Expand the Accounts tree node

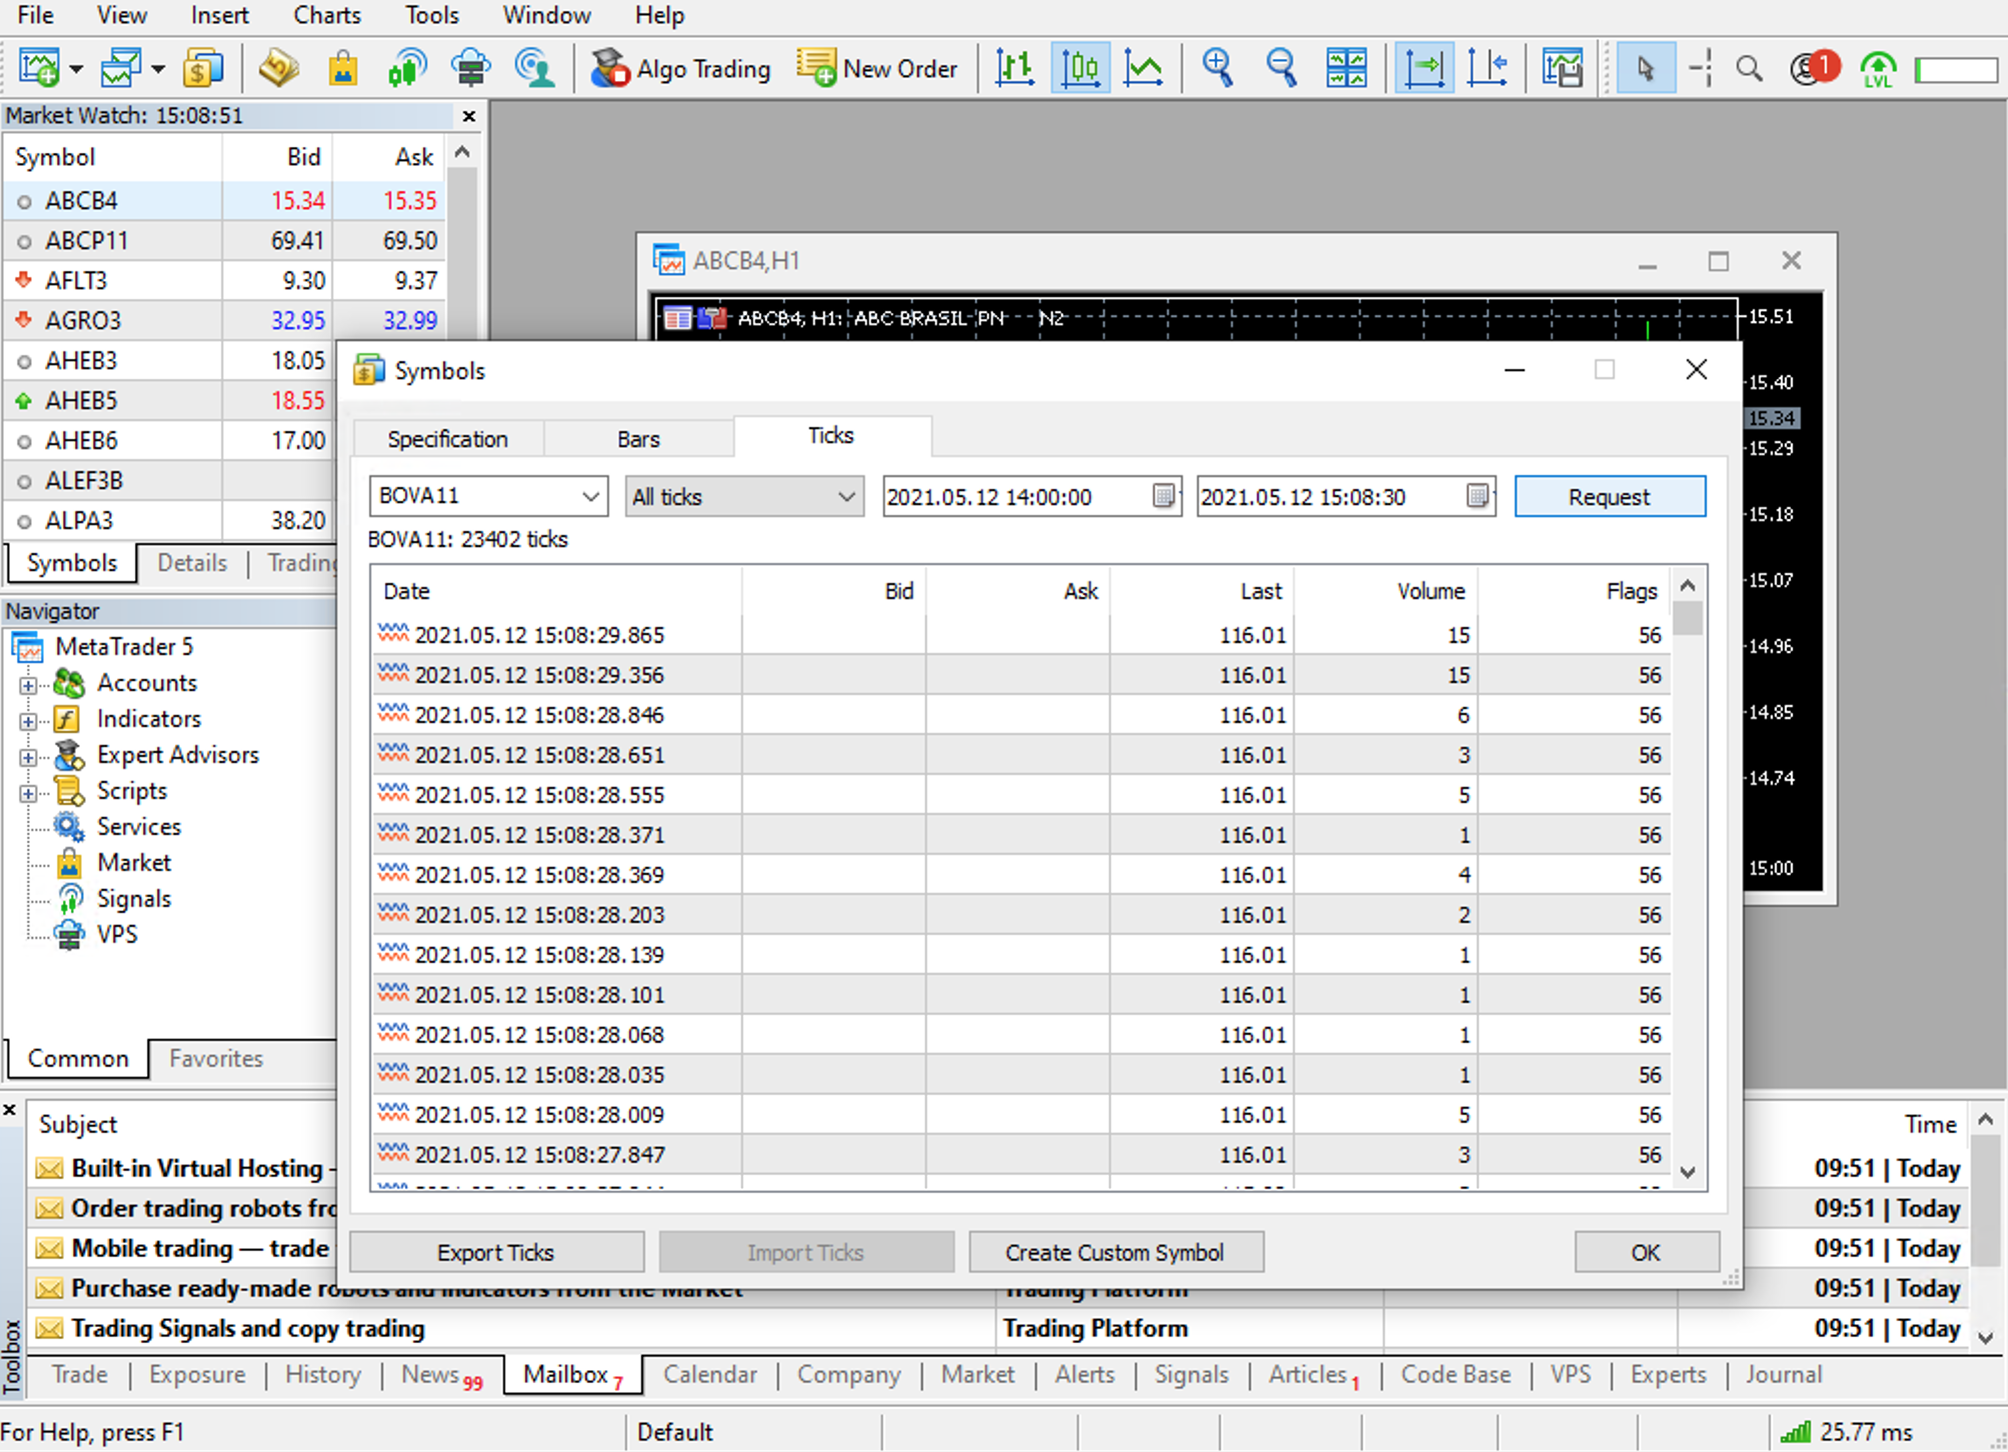[28, 685]
